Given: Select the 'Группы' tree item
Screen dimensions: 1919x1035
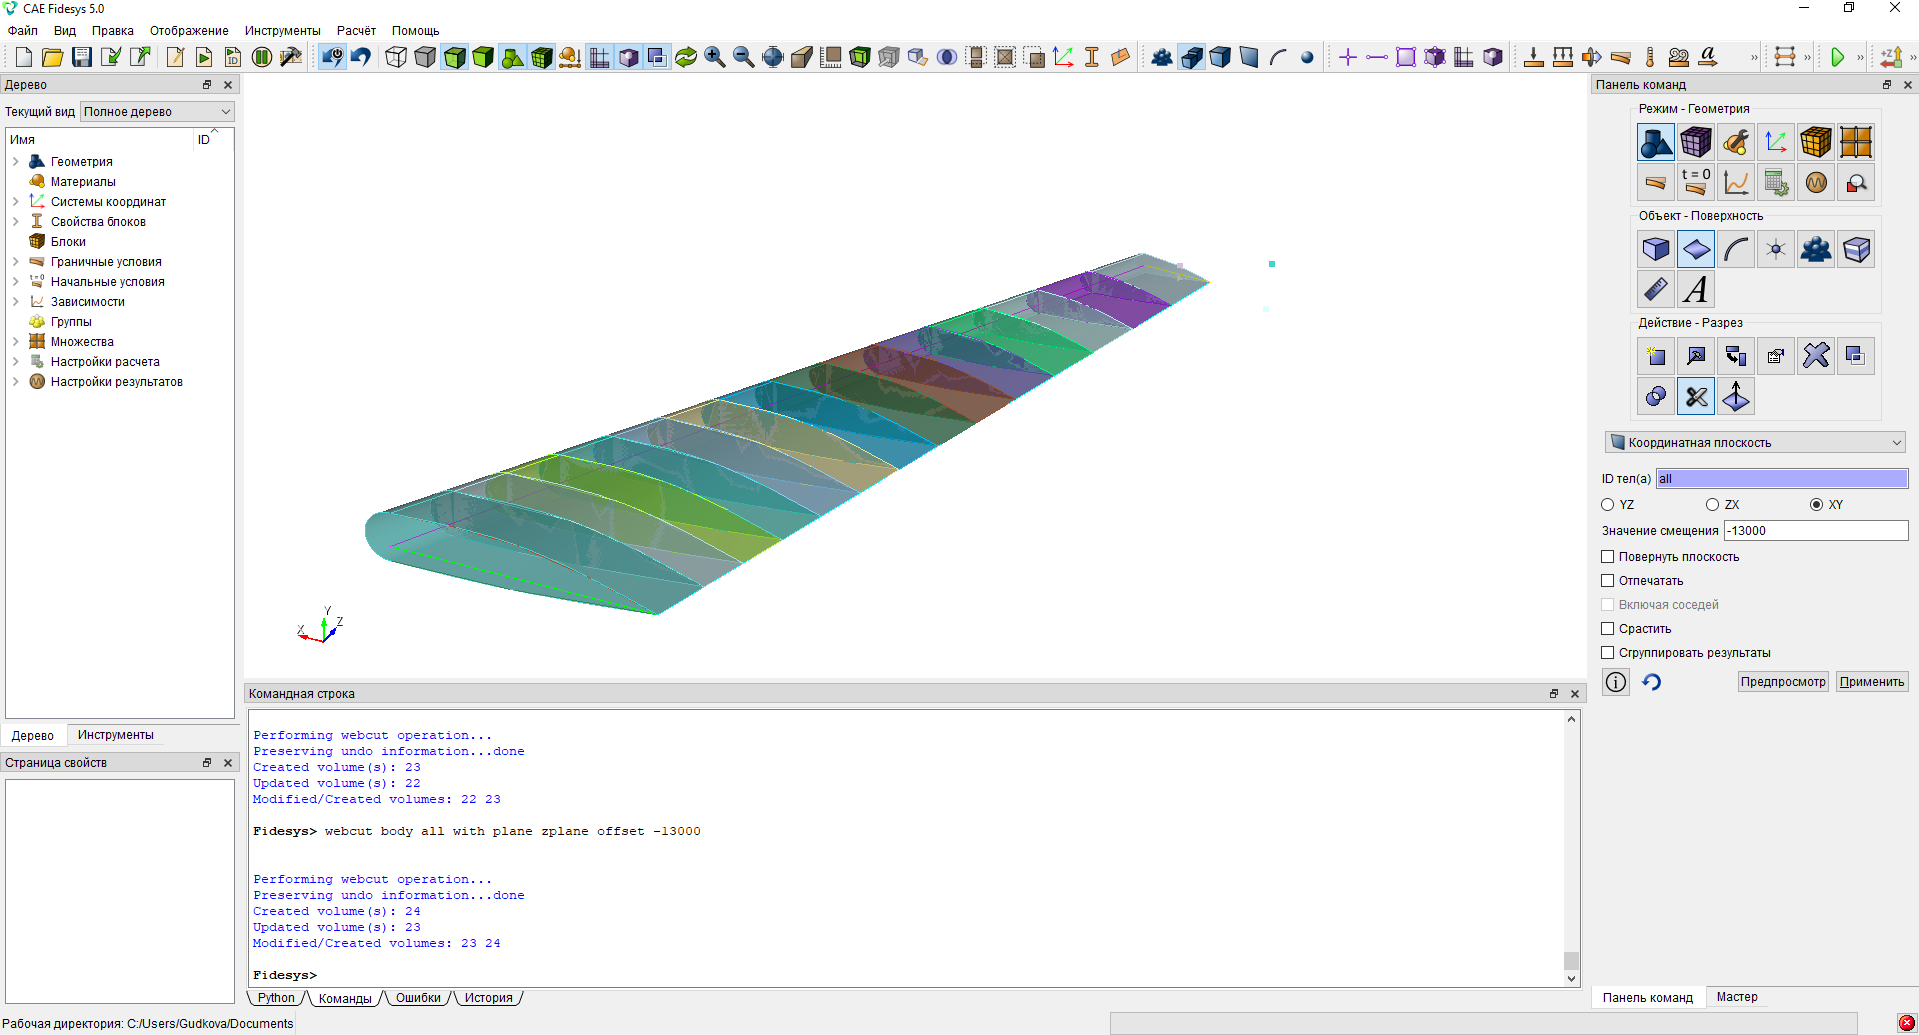Looking at the screenshot, I should tap(71, 322).
